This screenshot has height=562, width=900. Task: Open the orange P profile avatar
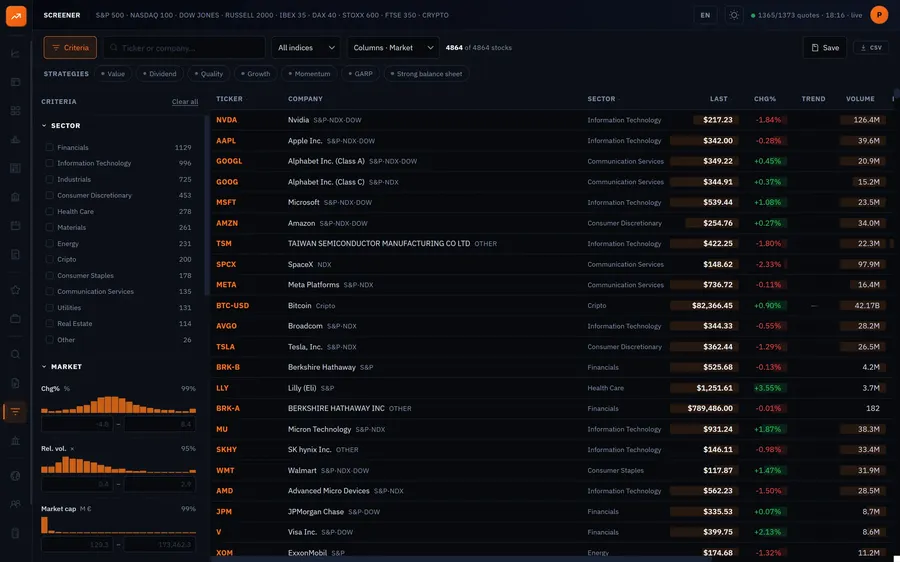(879, 15)
